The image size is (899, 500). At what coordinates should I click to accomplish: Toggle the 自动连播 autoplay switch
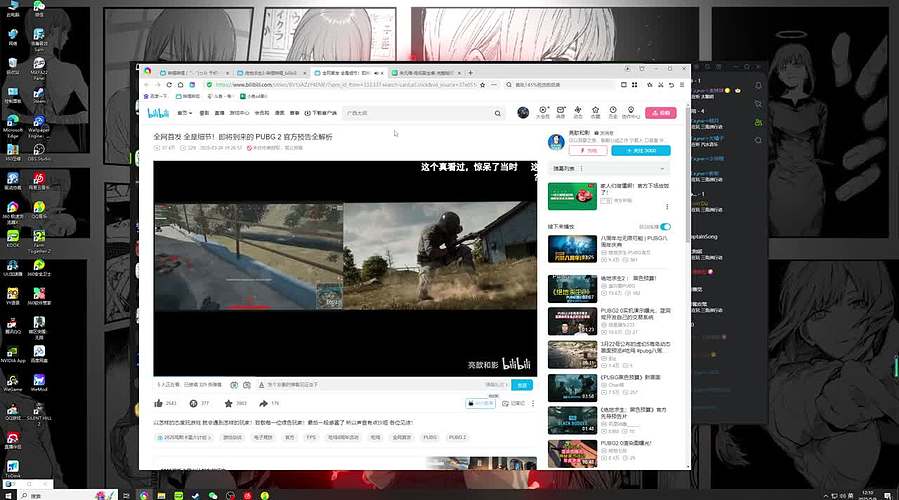666,226
